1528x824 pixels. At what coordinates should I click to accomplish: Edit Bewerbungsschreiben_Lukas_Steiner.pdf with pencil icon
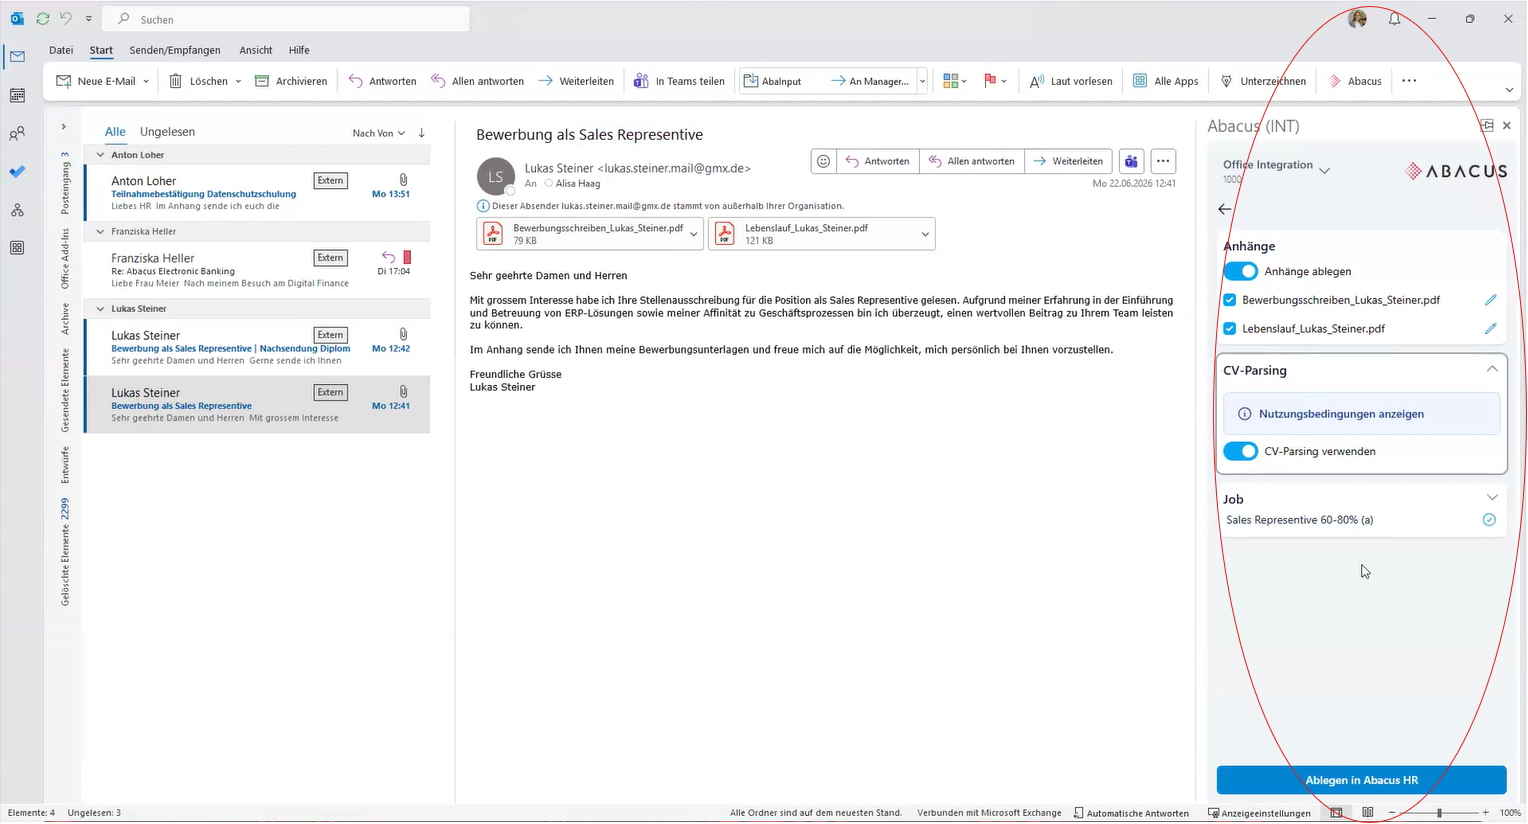(x=1490, y=300)
